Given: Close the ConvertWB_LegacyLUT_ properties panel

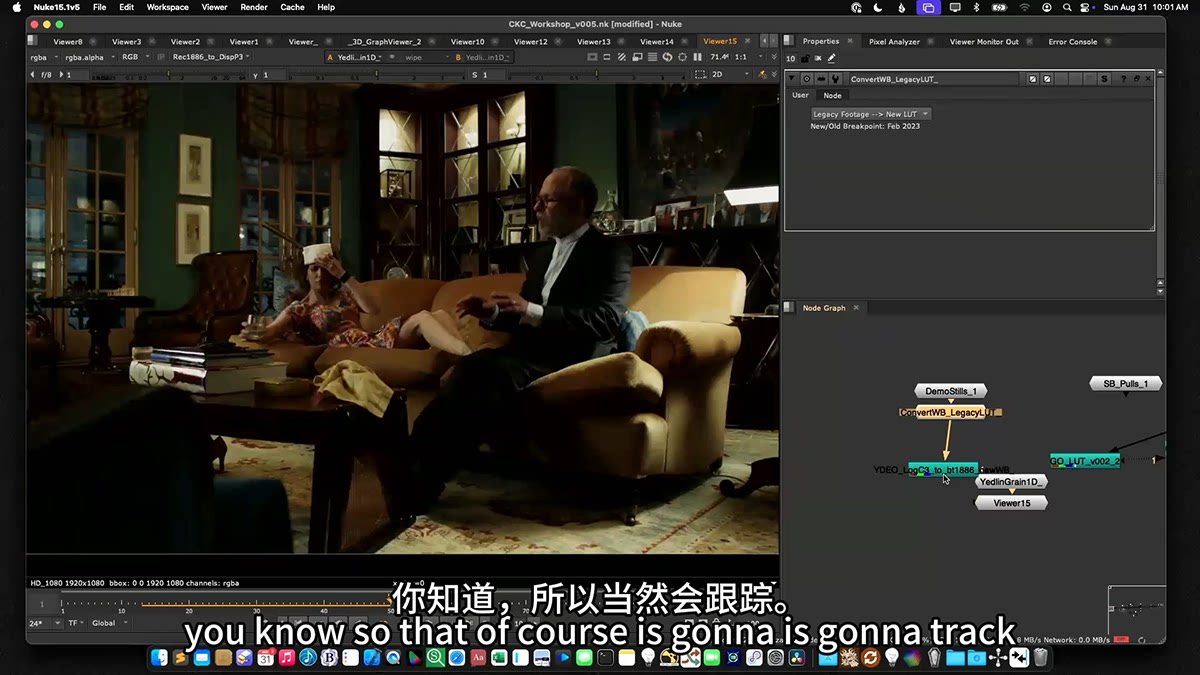Looking at the screenshot, I should (1148, 79).
